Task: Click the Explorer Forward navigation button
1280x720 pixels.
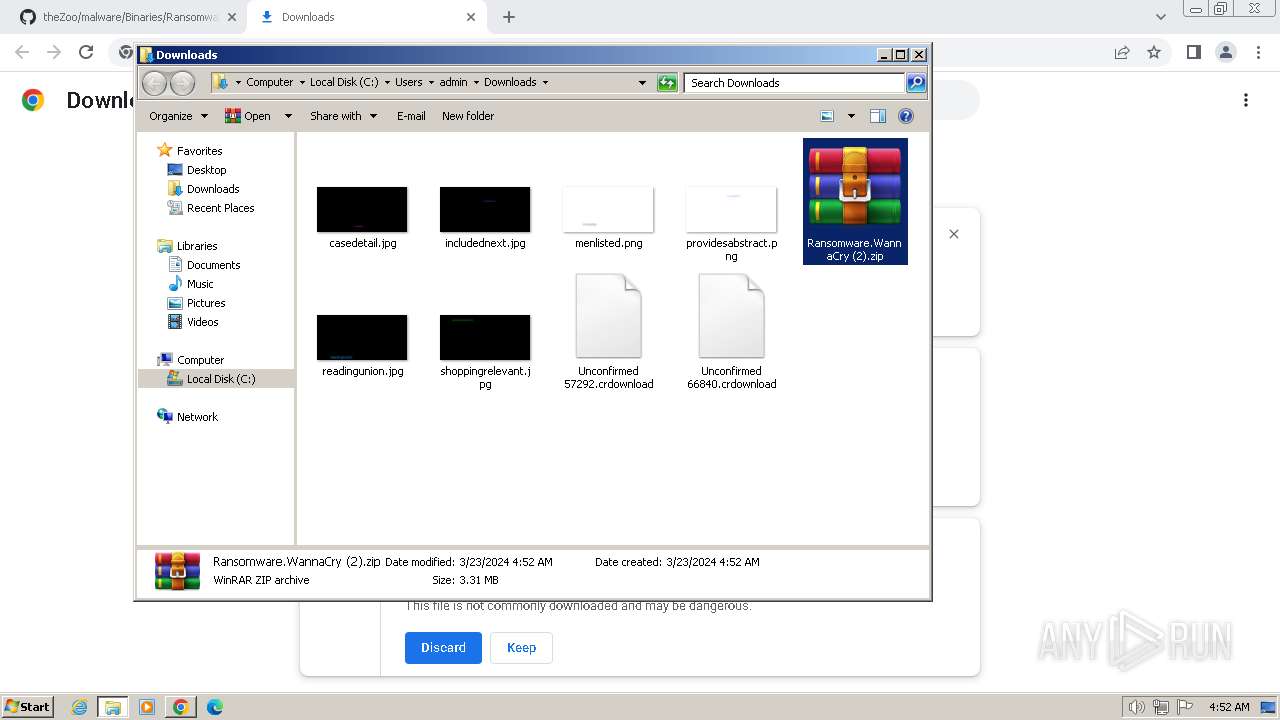Action: [182, 83]
